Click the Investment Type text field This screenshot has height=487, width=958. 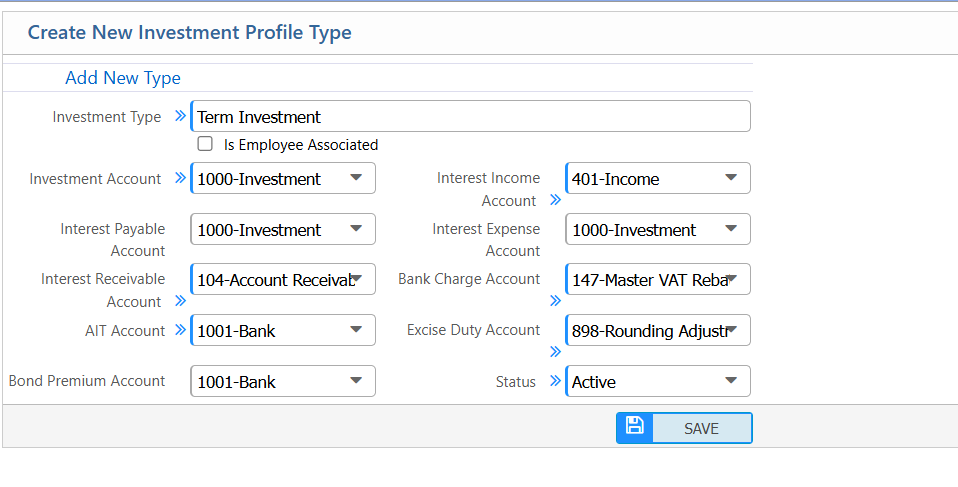(x=470, y=117)
